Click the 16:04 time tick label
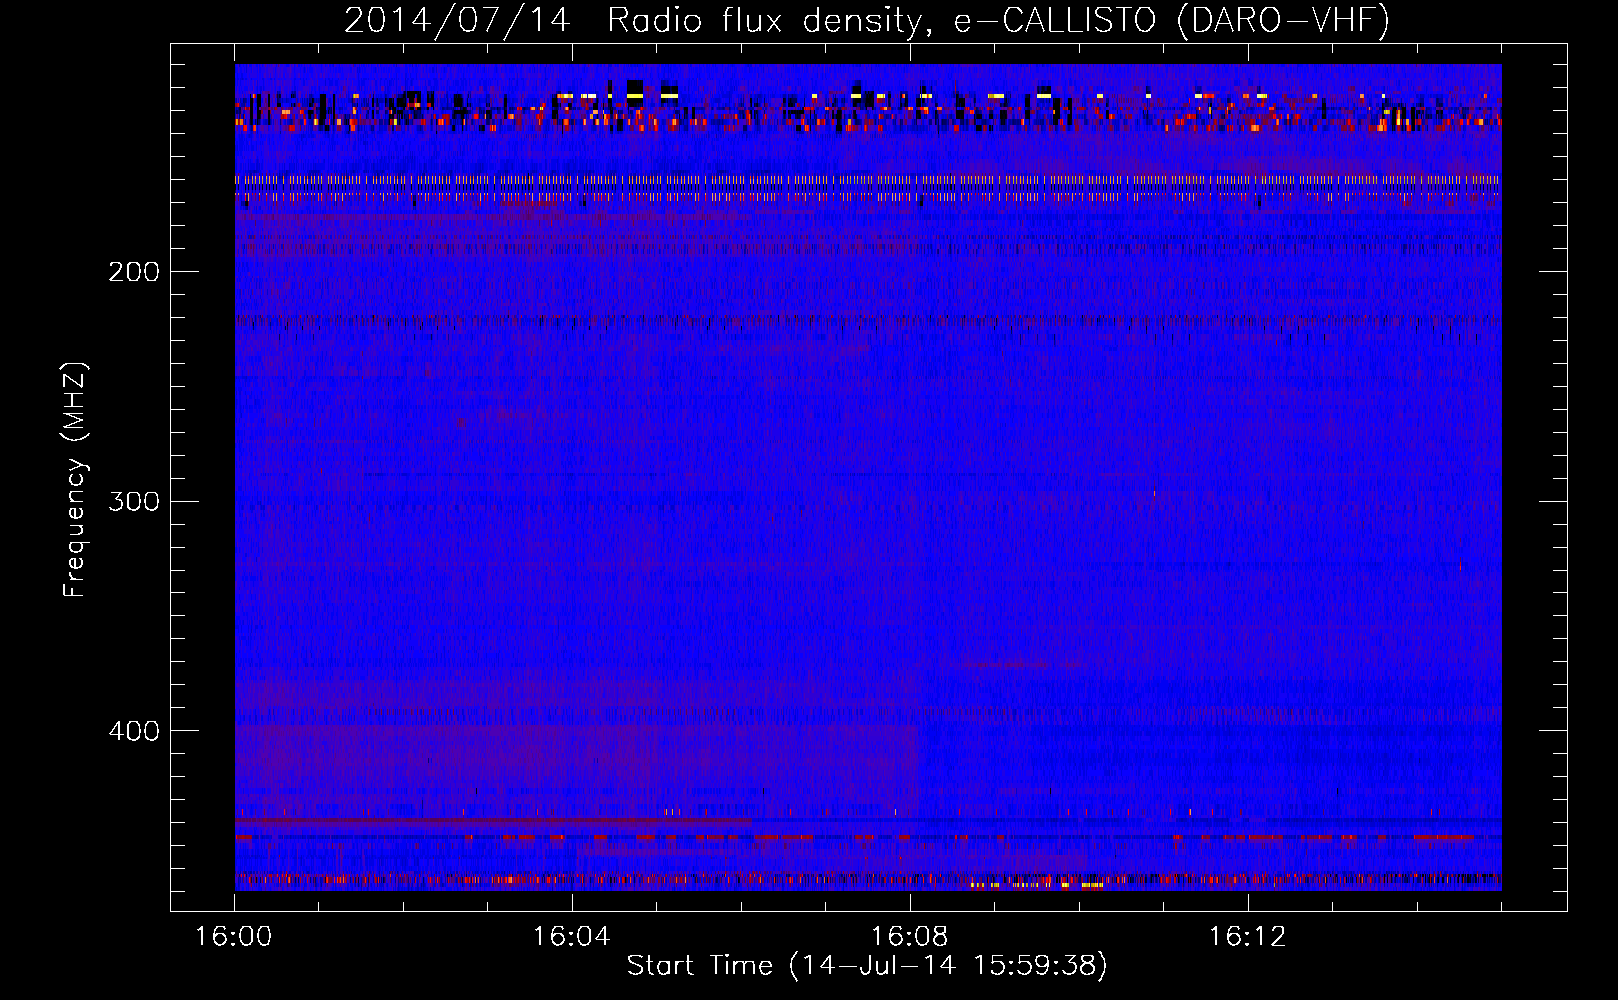Viewport: 1618px width, 1000px height. tap(572, 937)
